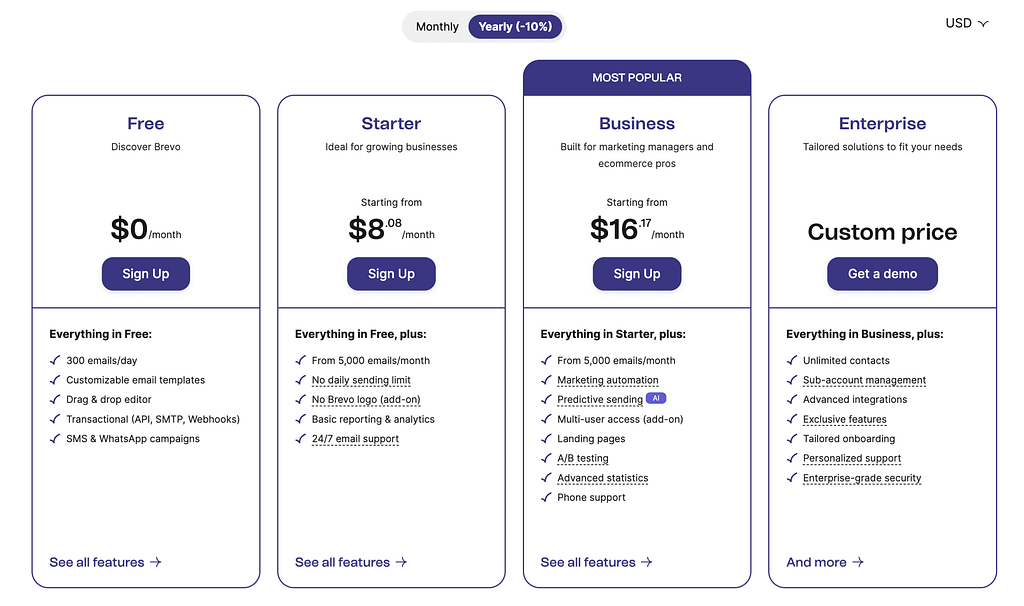Click the arrow next to And more
The height and width of the screenshot is (606, 1024).
coord(857,562)
